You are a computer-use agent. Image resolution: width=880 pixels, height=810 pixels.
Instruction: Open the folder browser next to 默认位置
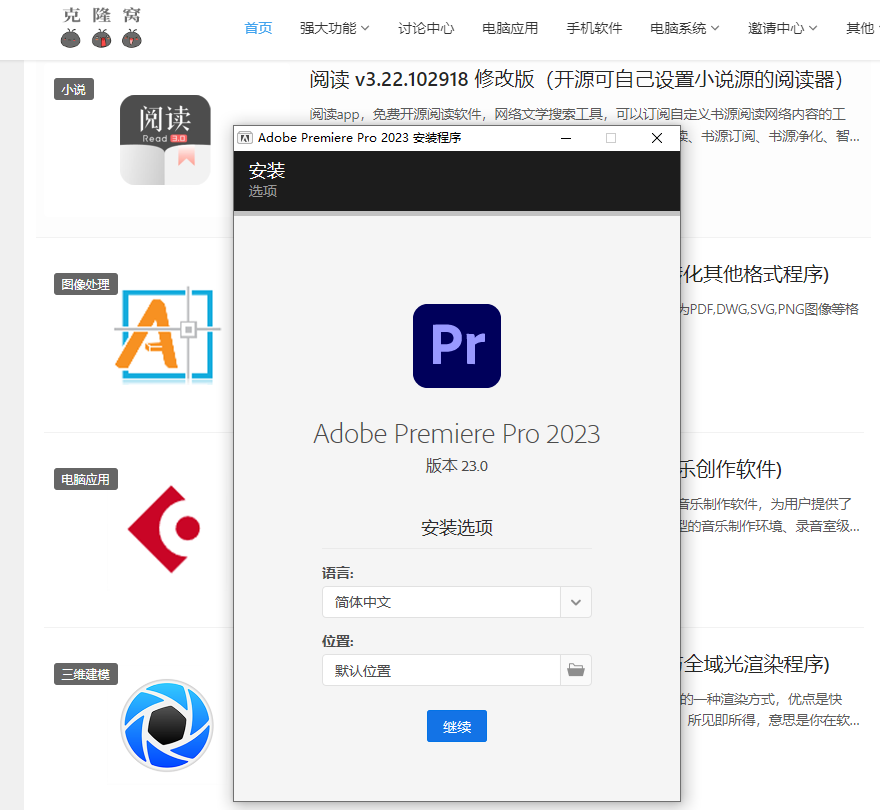click(x=575, y=671)
